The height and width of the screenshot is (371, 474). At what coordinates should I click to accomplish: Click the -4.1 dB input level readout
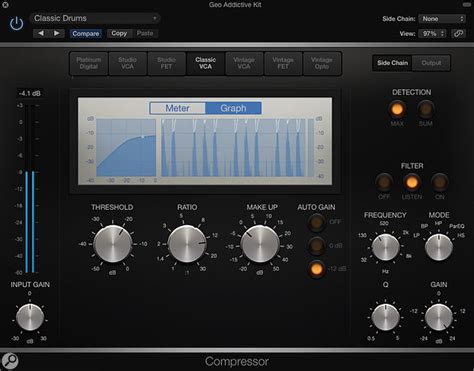(x=30, y=93)
